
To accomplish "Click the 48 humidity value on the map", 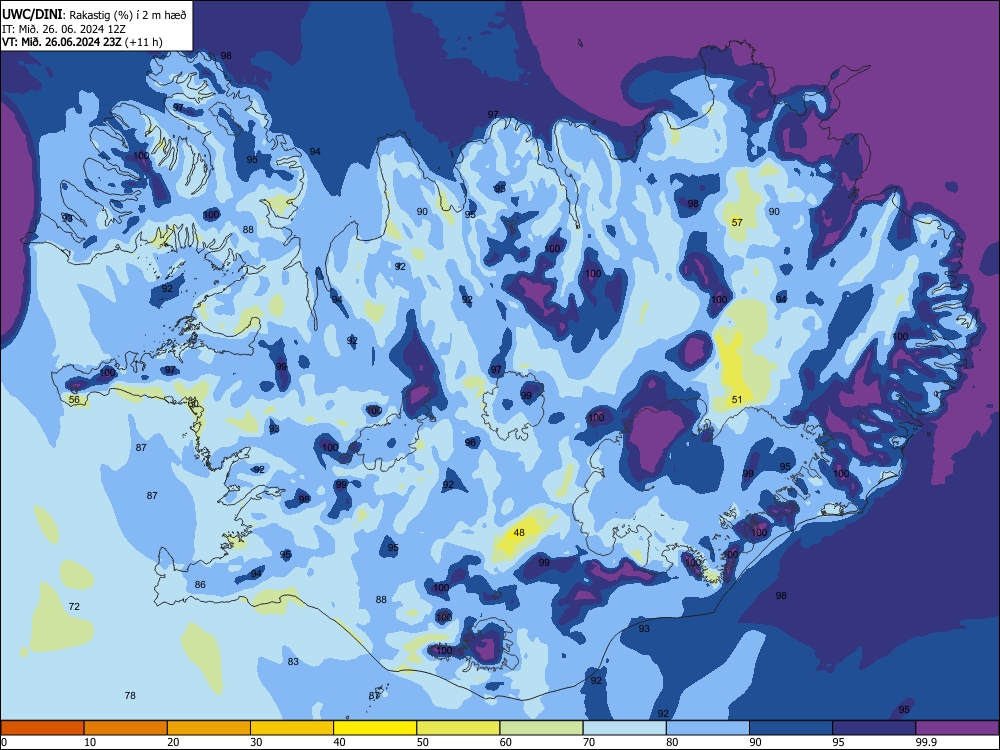I will click(x=519, y=533).
